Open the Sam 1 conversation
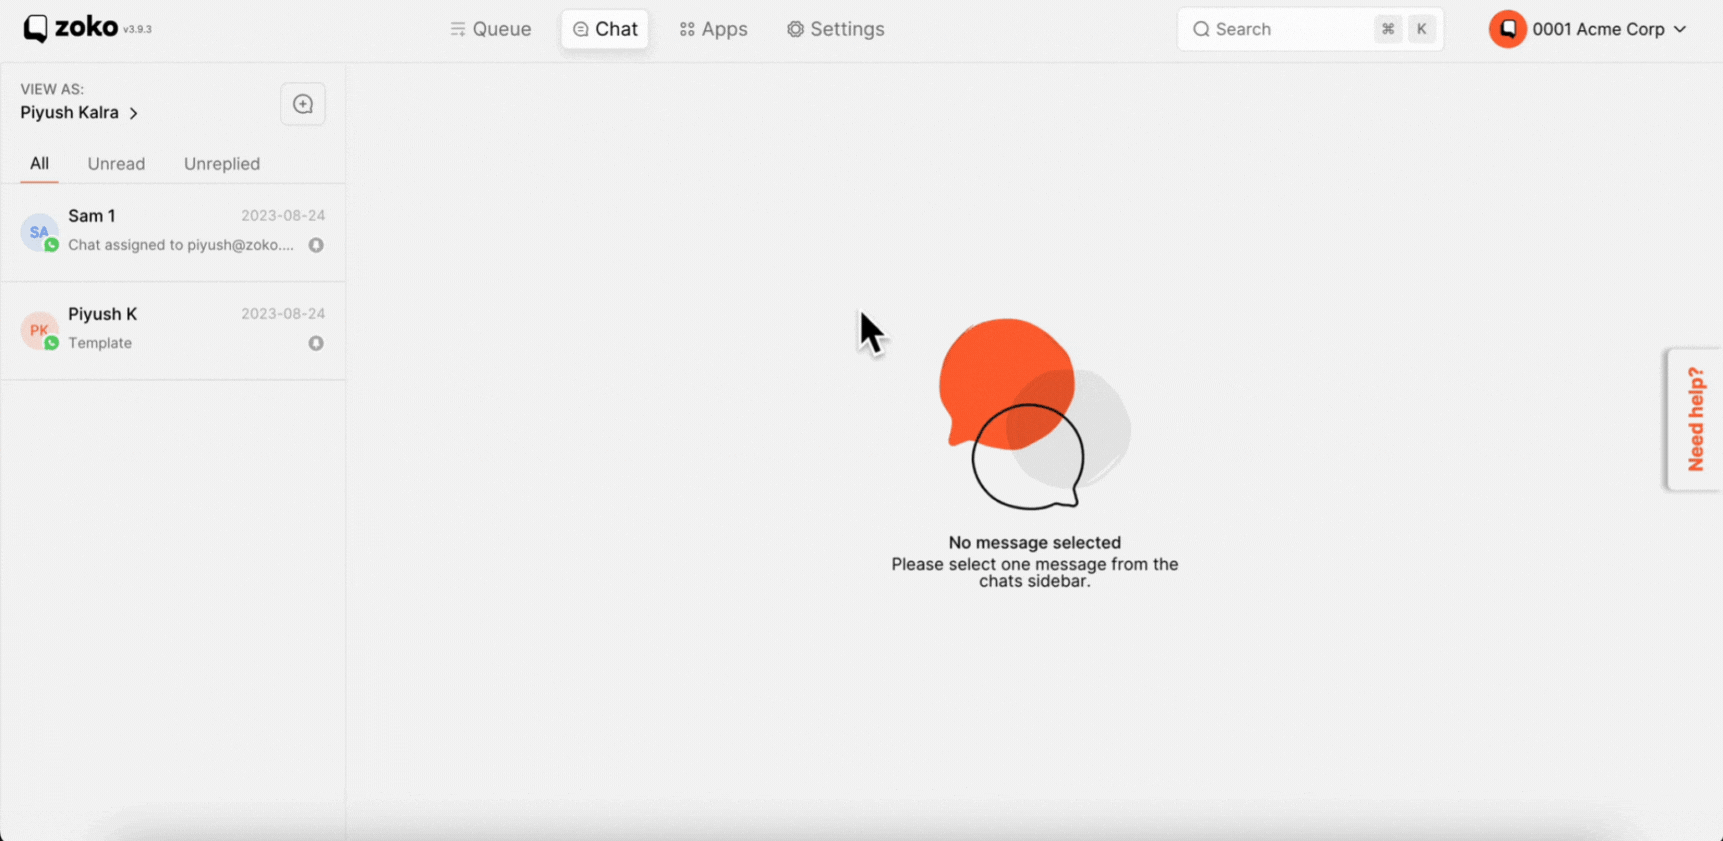 click(x=173, y=231)
